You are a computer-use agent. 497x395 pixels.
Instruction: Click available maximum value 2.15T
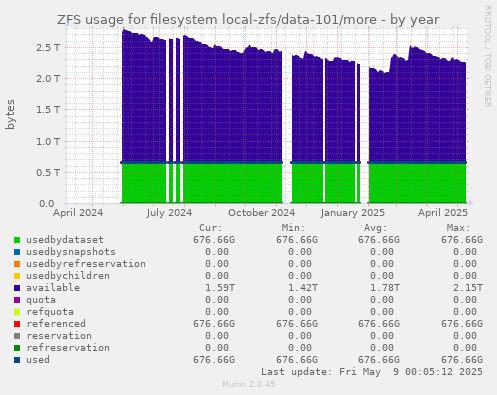click(x=468, y=288)
